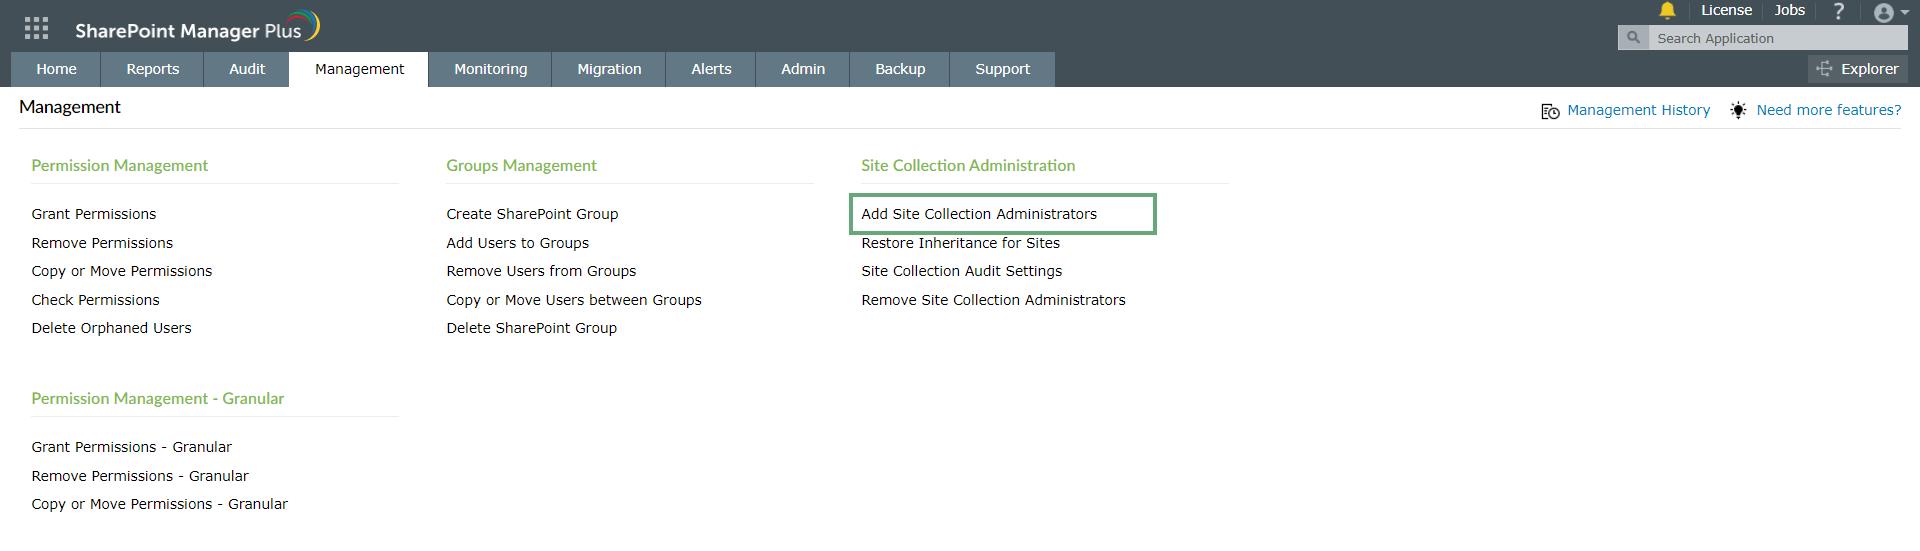Click the lightbulb features icon
The height and width of the screenshot is (551, 1920).
point(1739,110)
